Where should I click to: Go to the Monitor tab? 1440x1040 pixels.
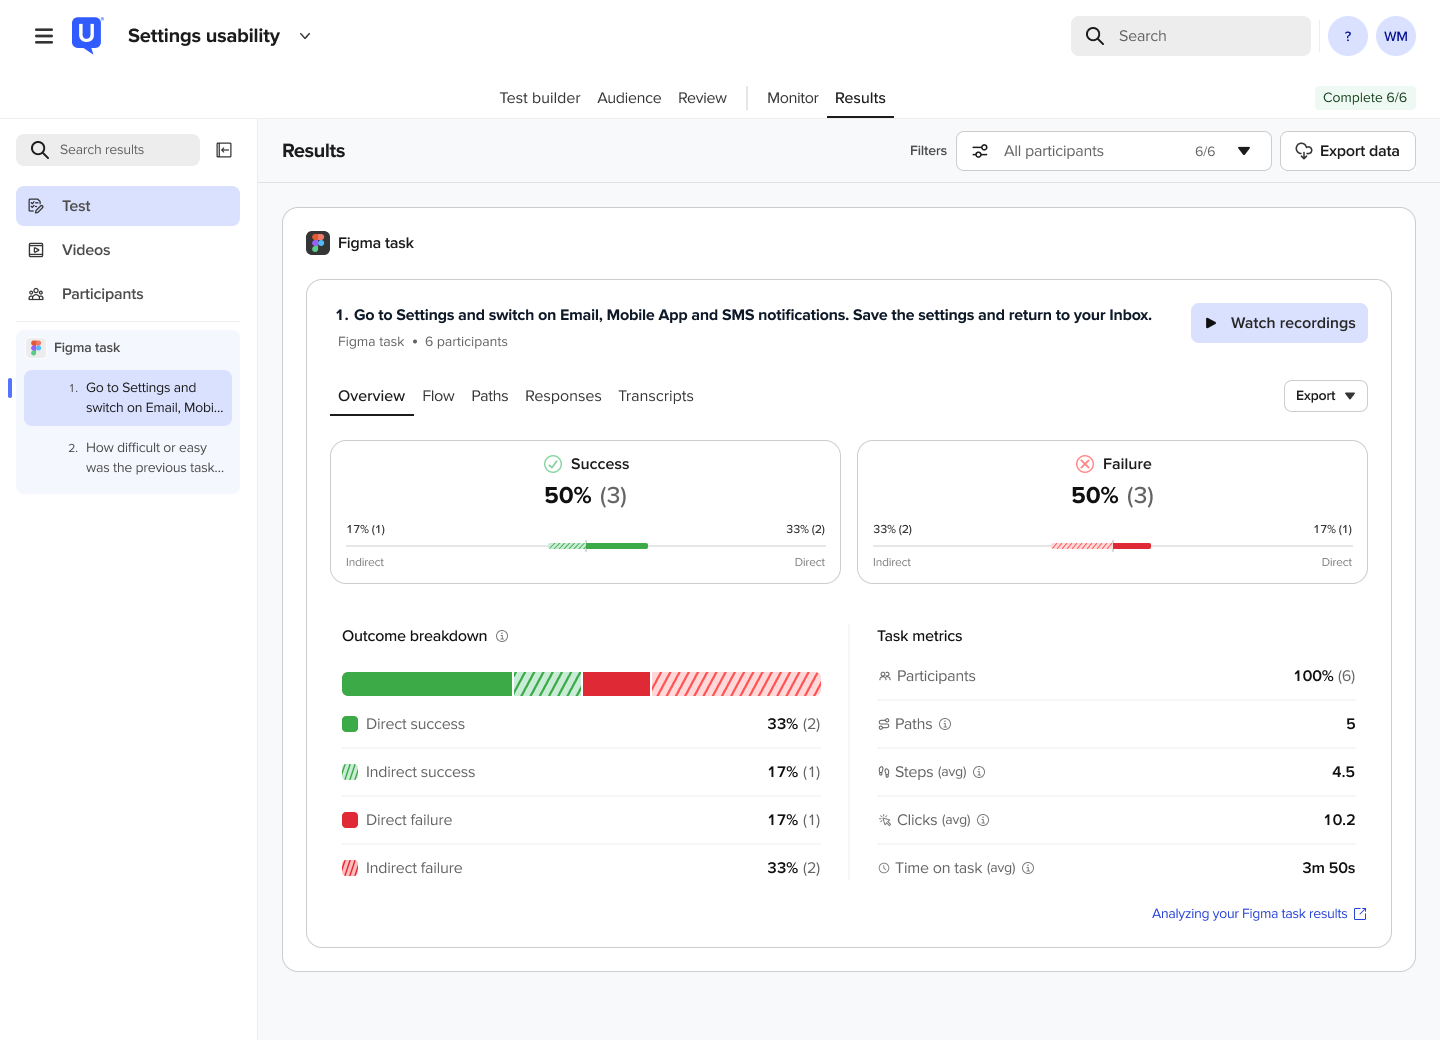click(x=793, y=98)
